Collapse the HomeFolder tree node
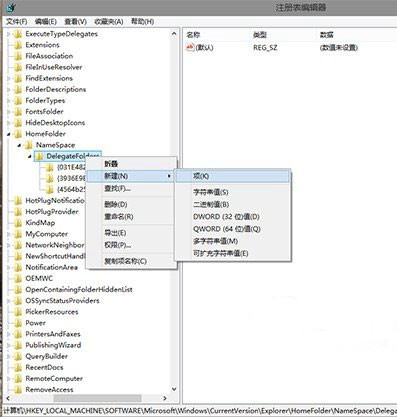Image resolution: width=397 pixels, height=417 pixels. click(x=9, y=134)
